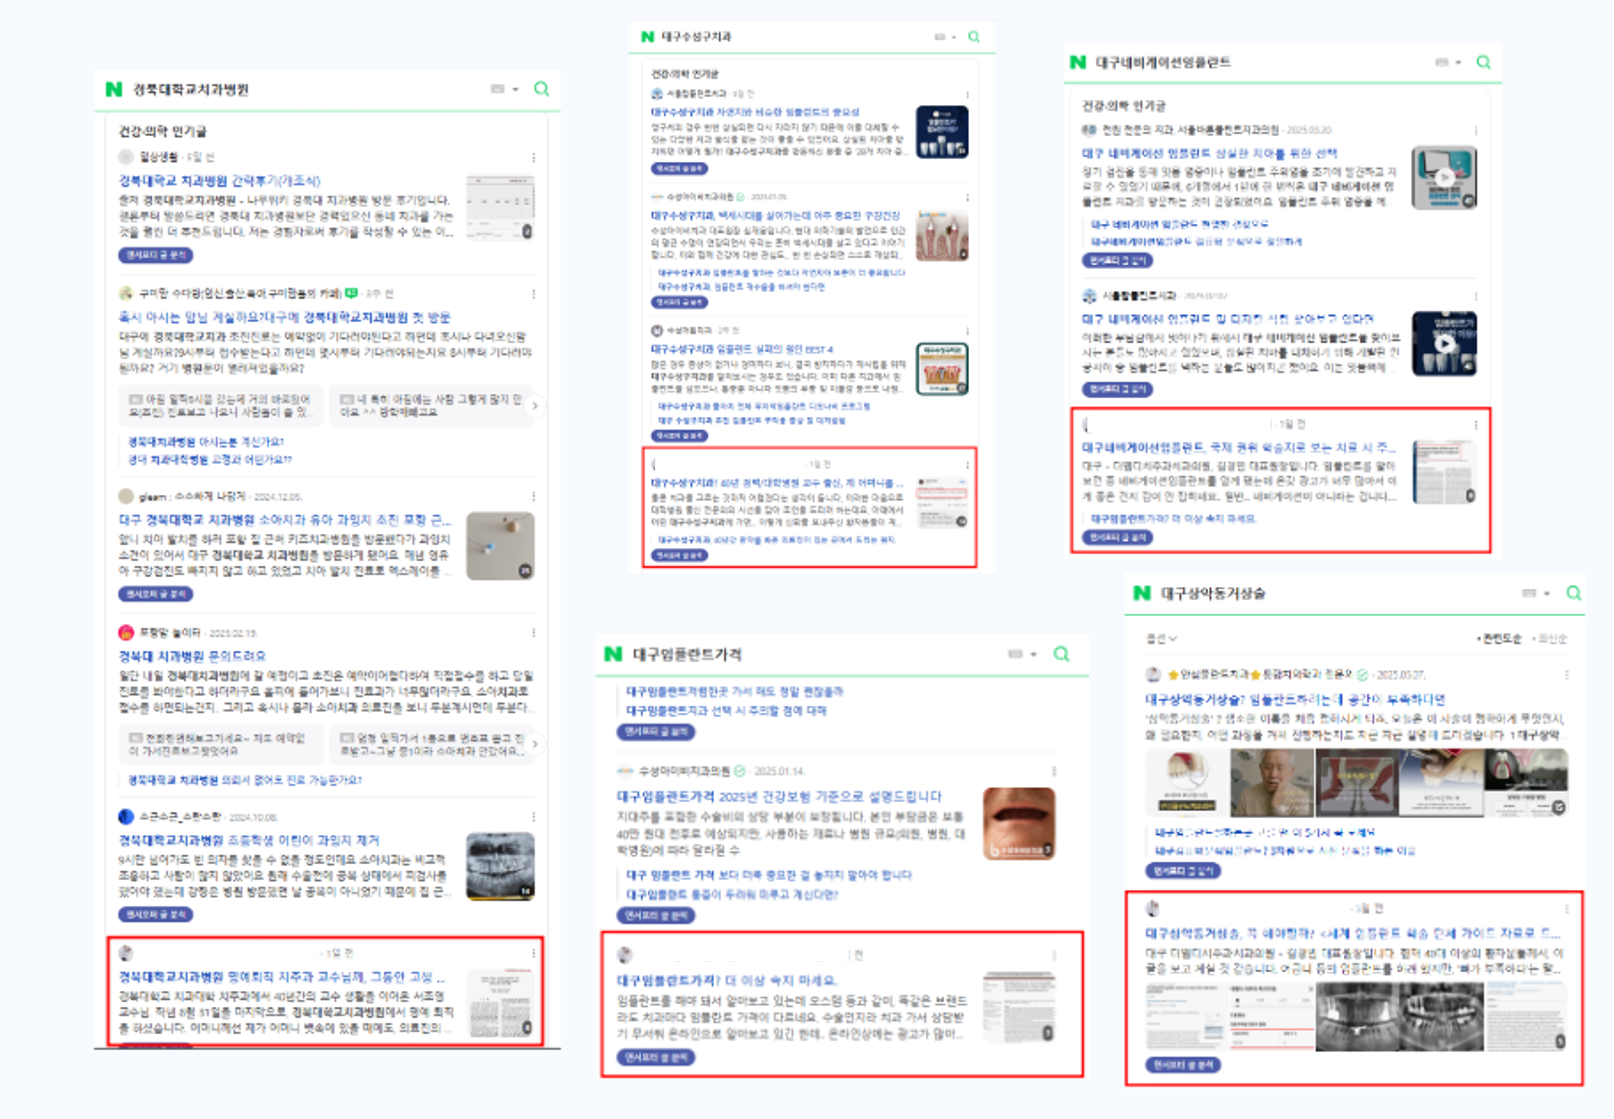Open the three-dot menu for the 간략후기(개조식) post

pyautogui.click(x=533, y=158)
